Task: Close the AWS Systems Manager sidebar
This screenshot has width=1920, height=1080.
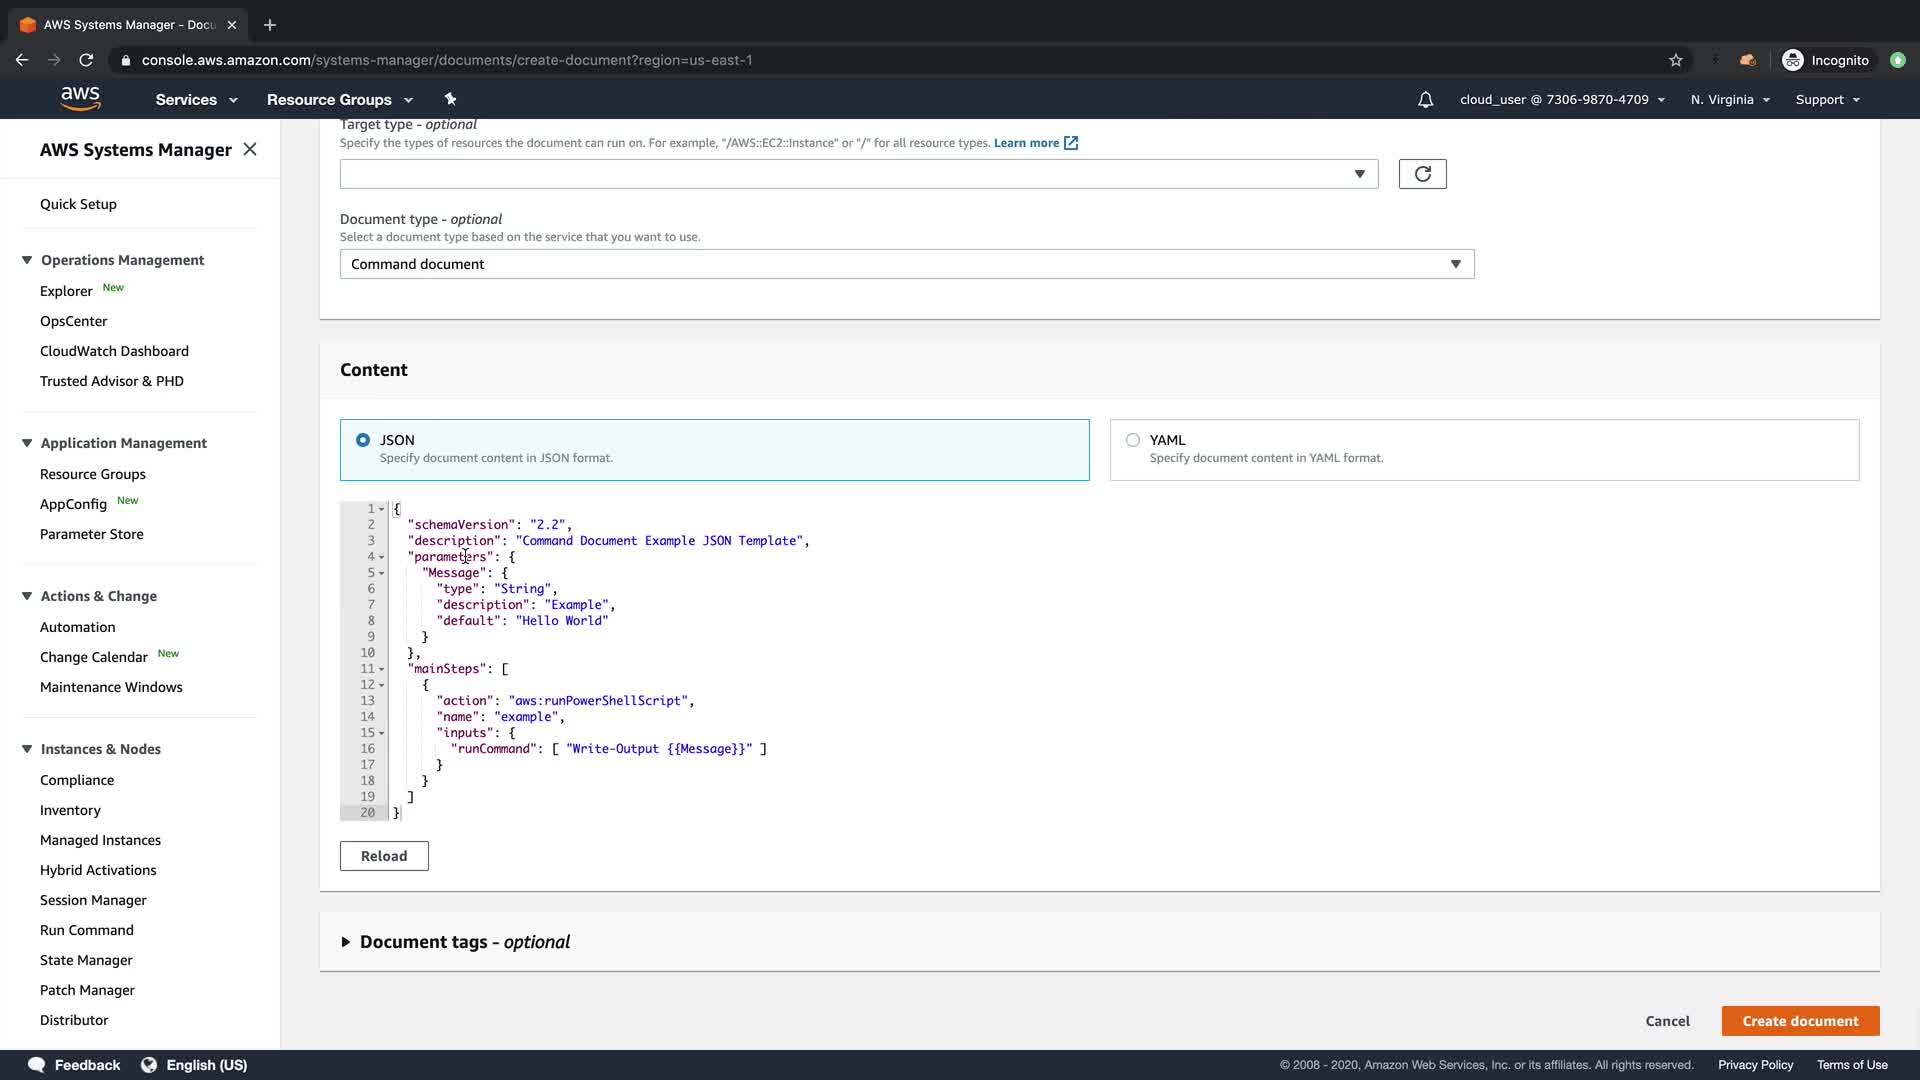Action: [x=250, y=149]
